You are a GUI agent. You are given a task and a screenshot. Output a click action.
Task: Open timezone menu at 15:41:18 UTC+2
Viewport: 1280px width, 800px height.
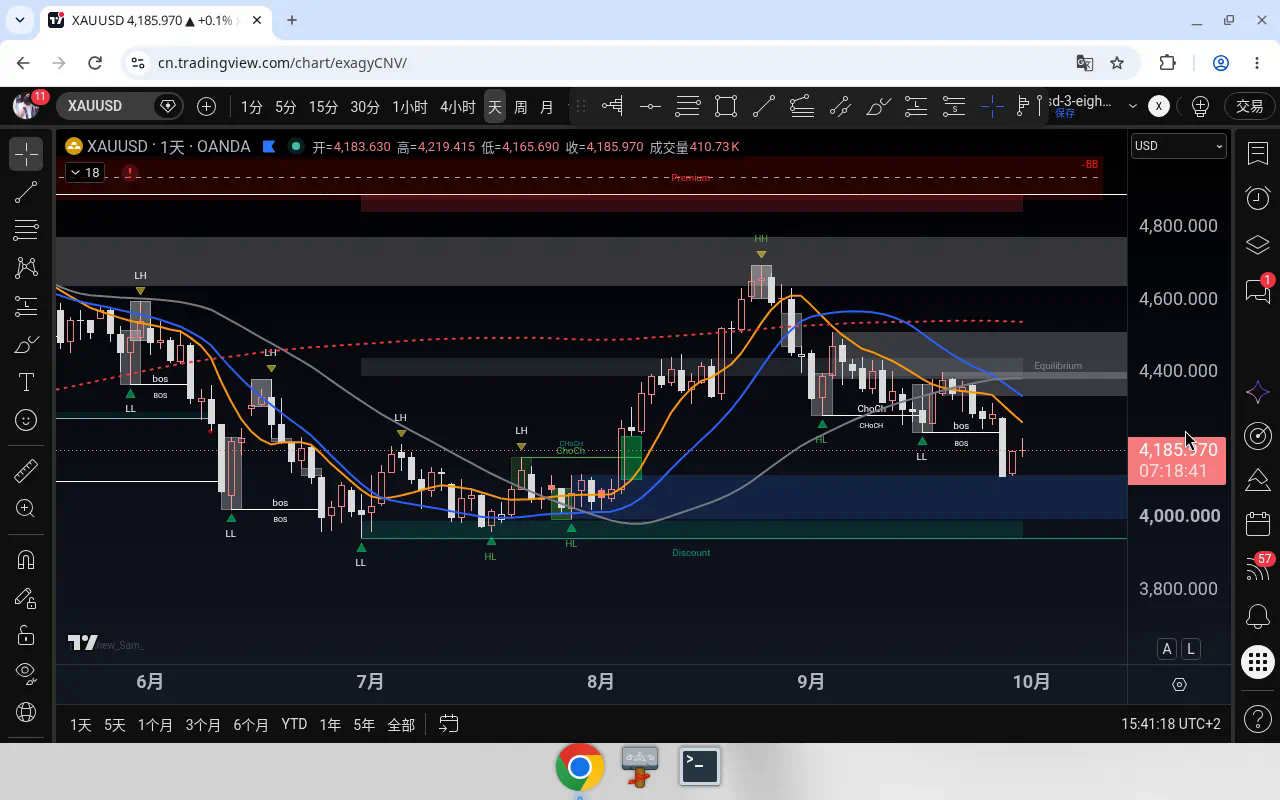[1171, 724]
